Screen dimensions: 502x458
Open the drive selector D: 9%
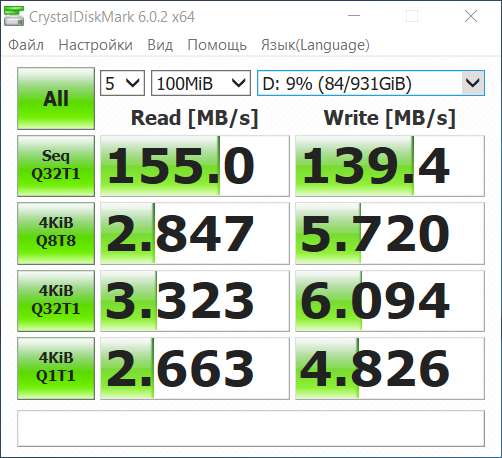point(371,83)
